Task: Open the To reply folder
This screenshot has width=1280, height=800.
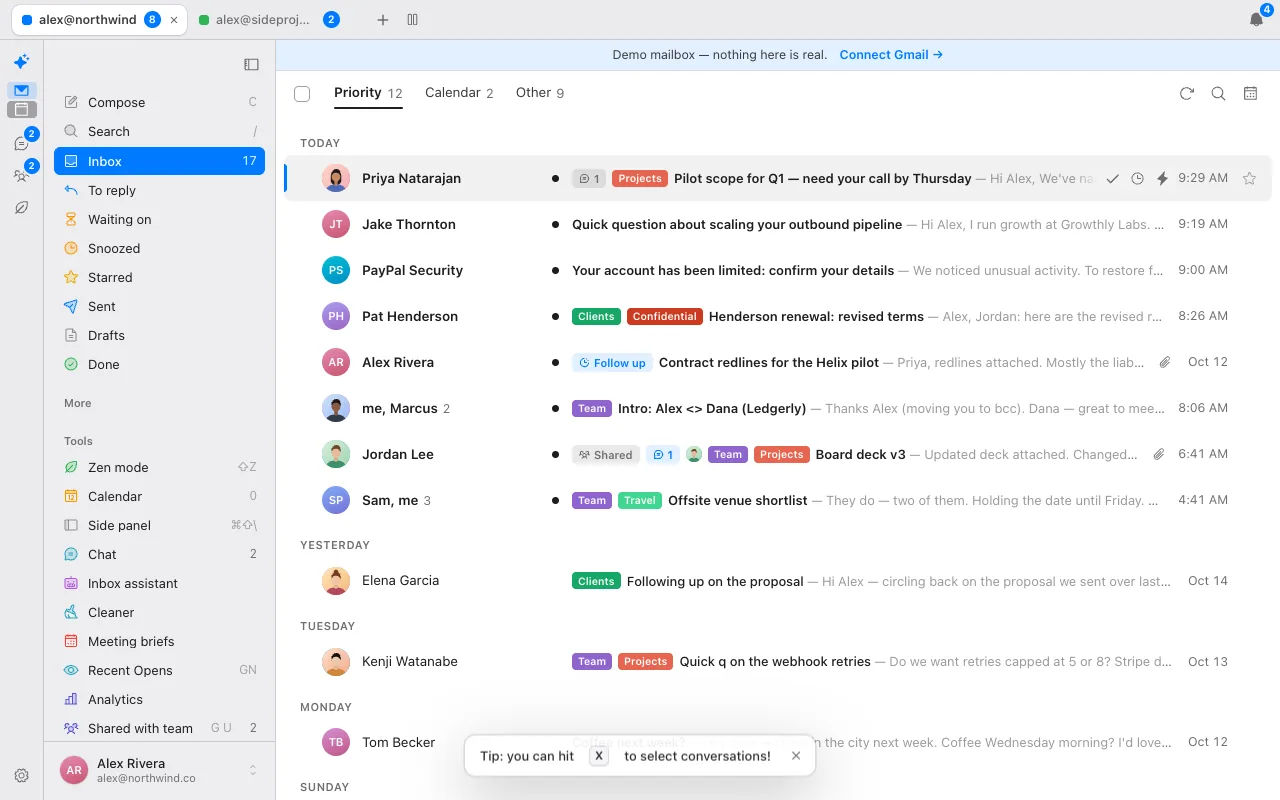Action: coord(160,190)
